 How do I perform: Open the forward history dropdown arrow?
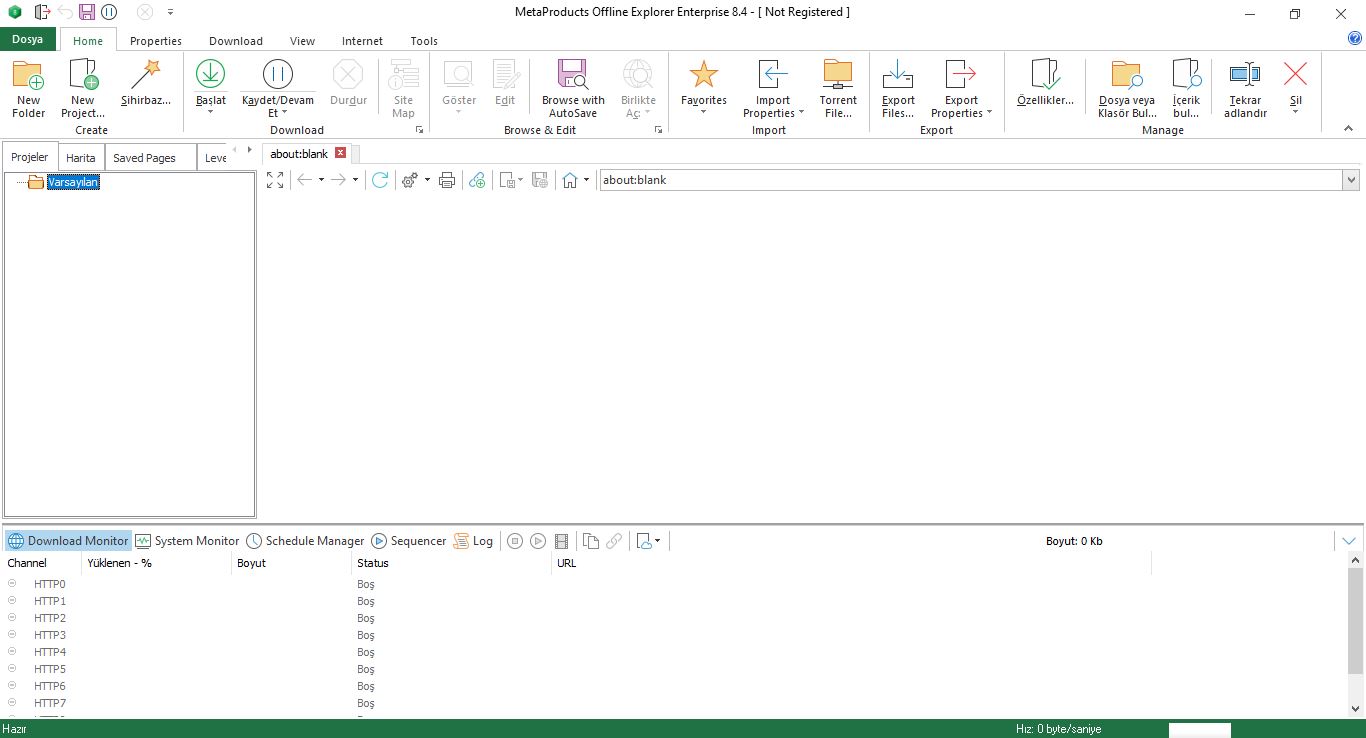pyautogui.click(x=355, y=180)
